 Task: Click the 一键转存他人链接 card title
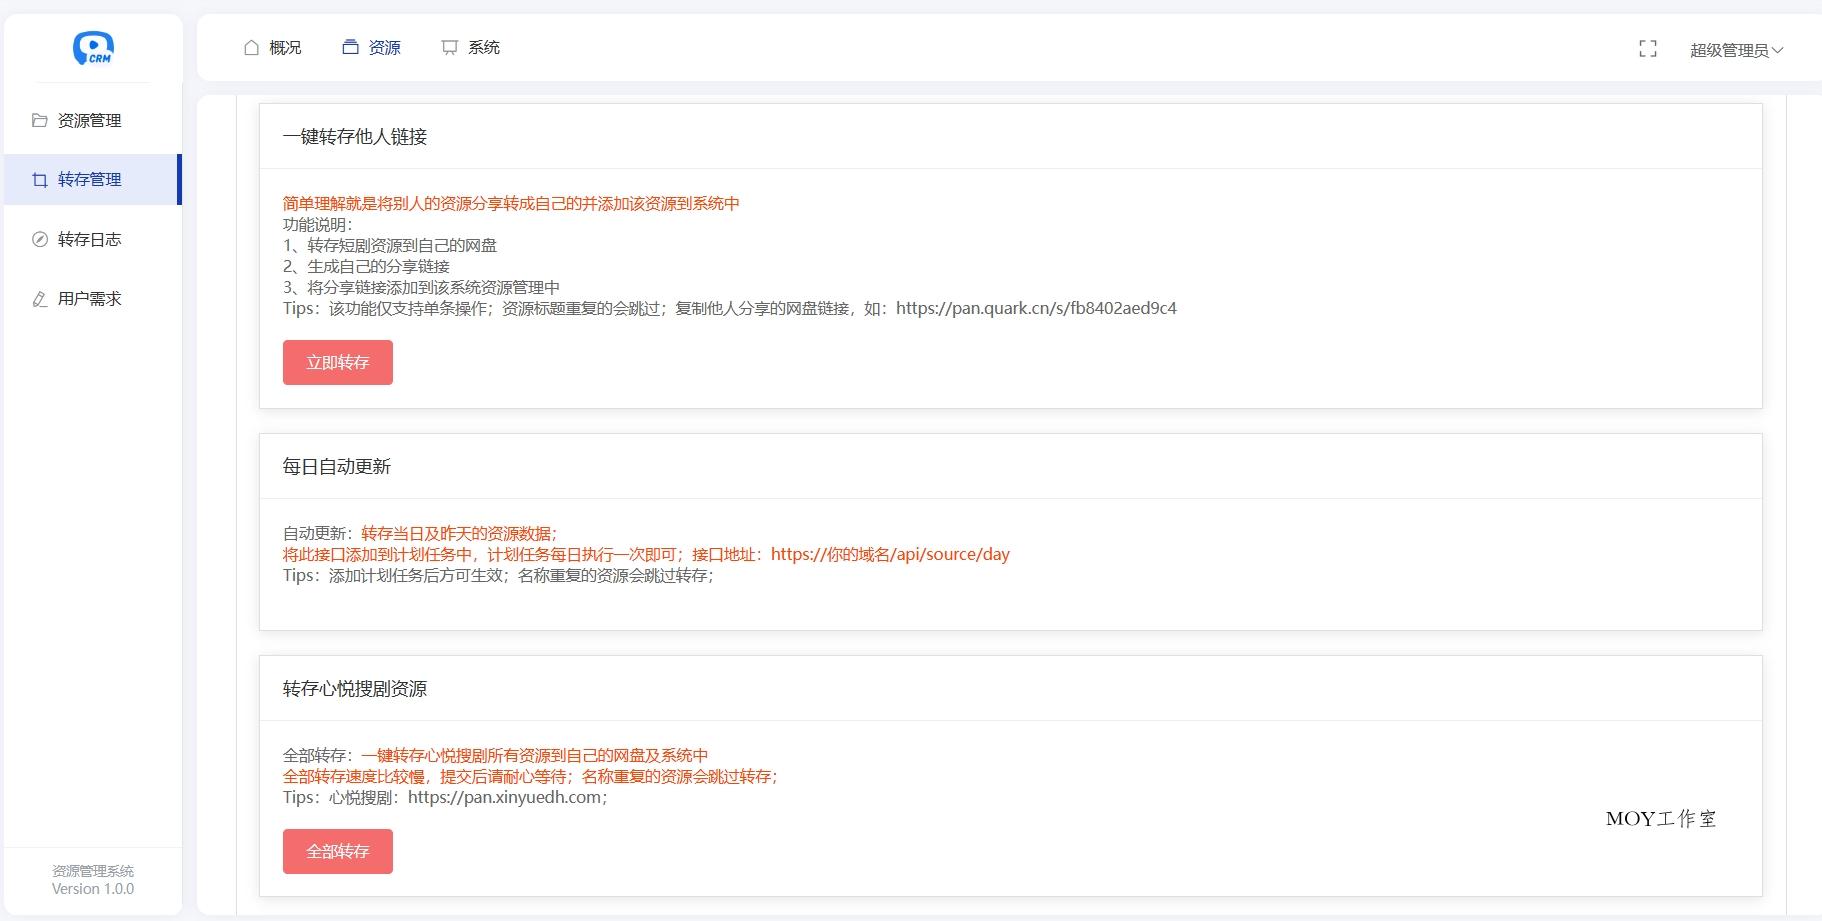pos(355,137)
